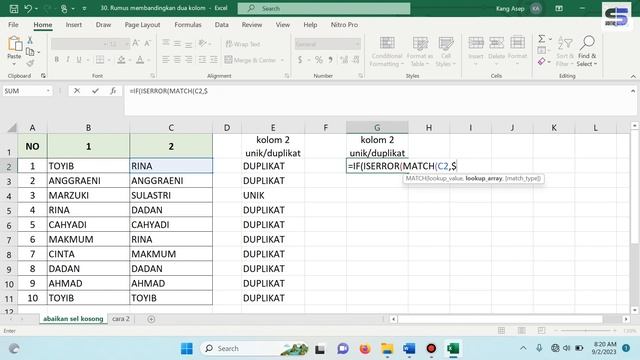
Task: Select cell containing SULASTRI
Action: tap(171, 195)
